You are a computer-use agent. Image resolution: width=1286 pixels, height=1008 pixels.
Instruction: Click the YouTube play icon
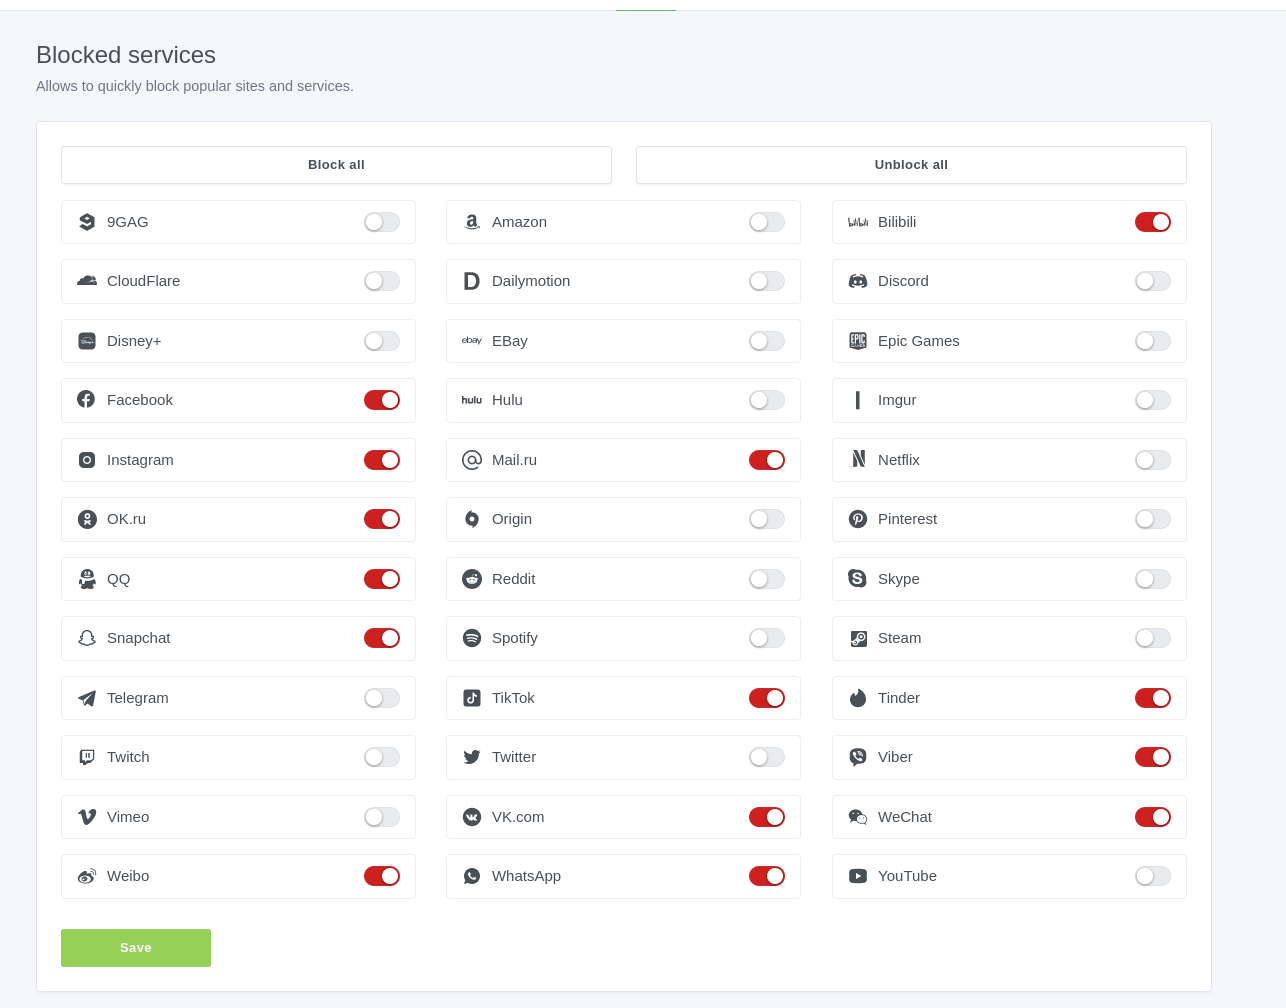[x=858, y=876]
